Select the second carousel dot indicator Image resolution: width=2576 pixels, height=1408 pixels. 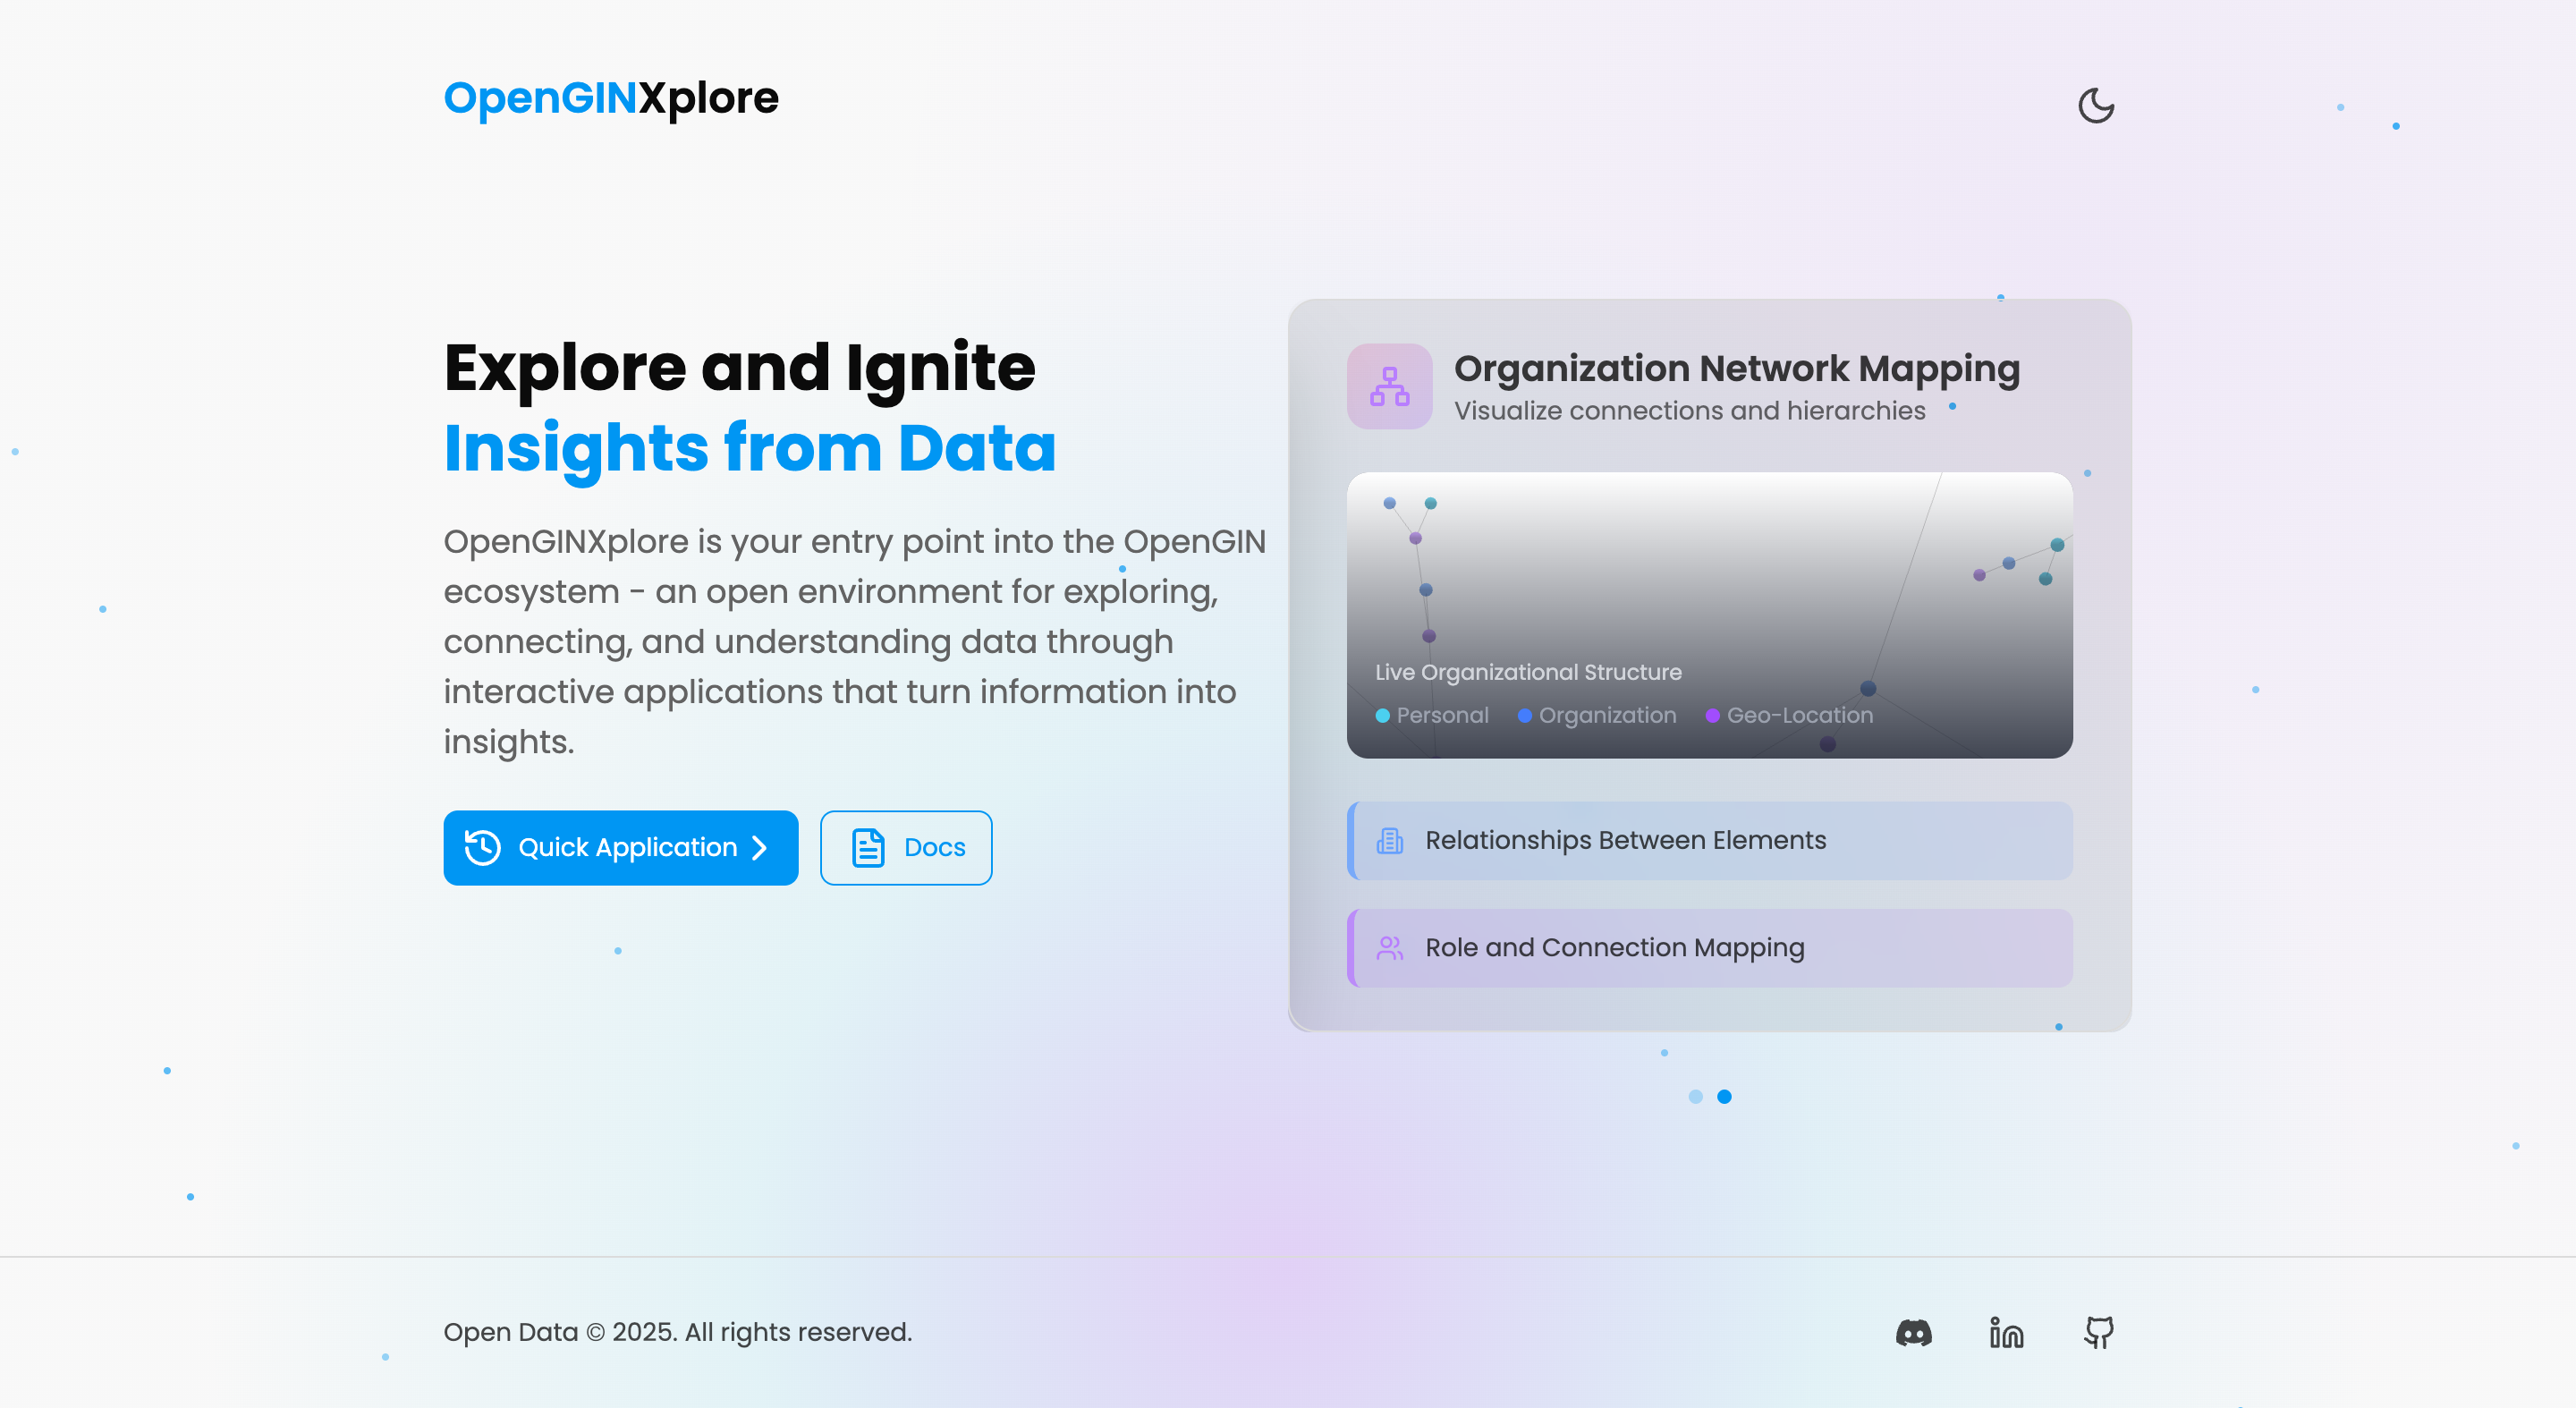point(1724,1096)
